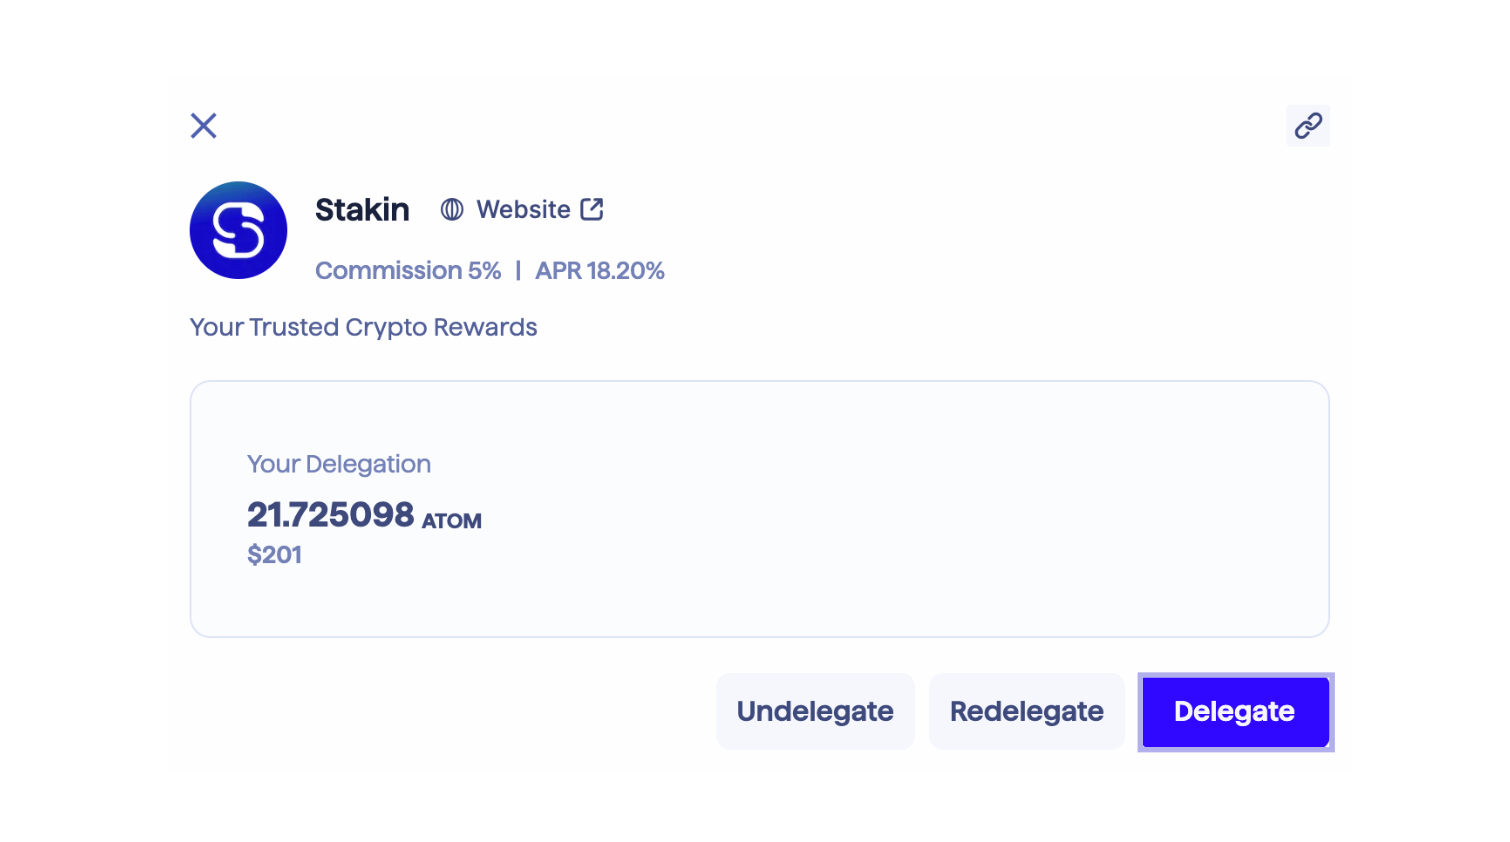This screenshot has height=842, width=1510.
Task: Click the APR 18.20% label
Action: [600, 271]
